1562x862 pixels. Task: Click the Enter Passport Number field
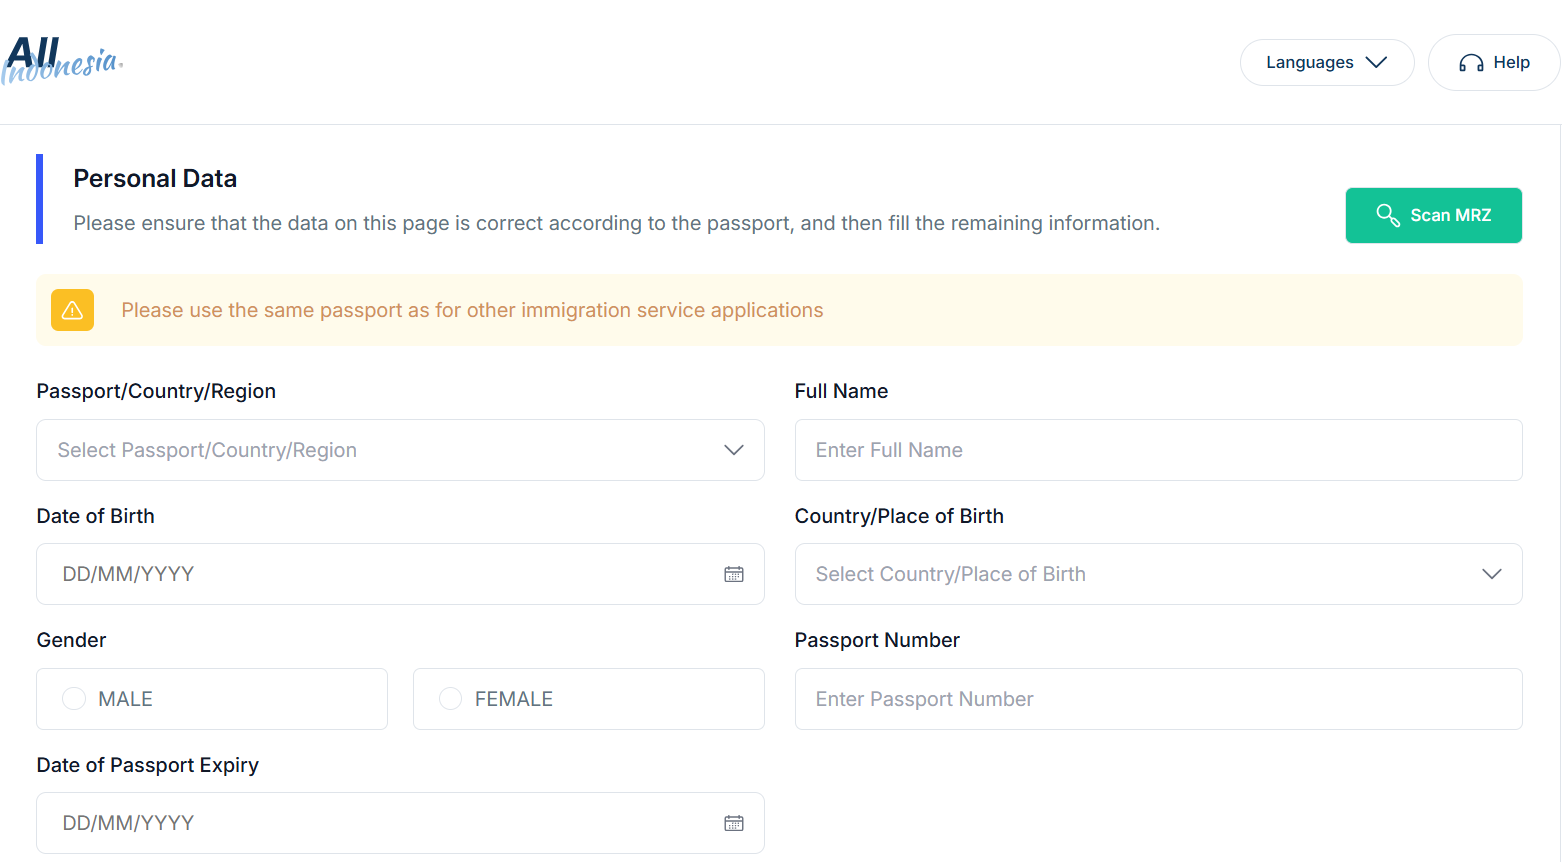click(1158, 699)
